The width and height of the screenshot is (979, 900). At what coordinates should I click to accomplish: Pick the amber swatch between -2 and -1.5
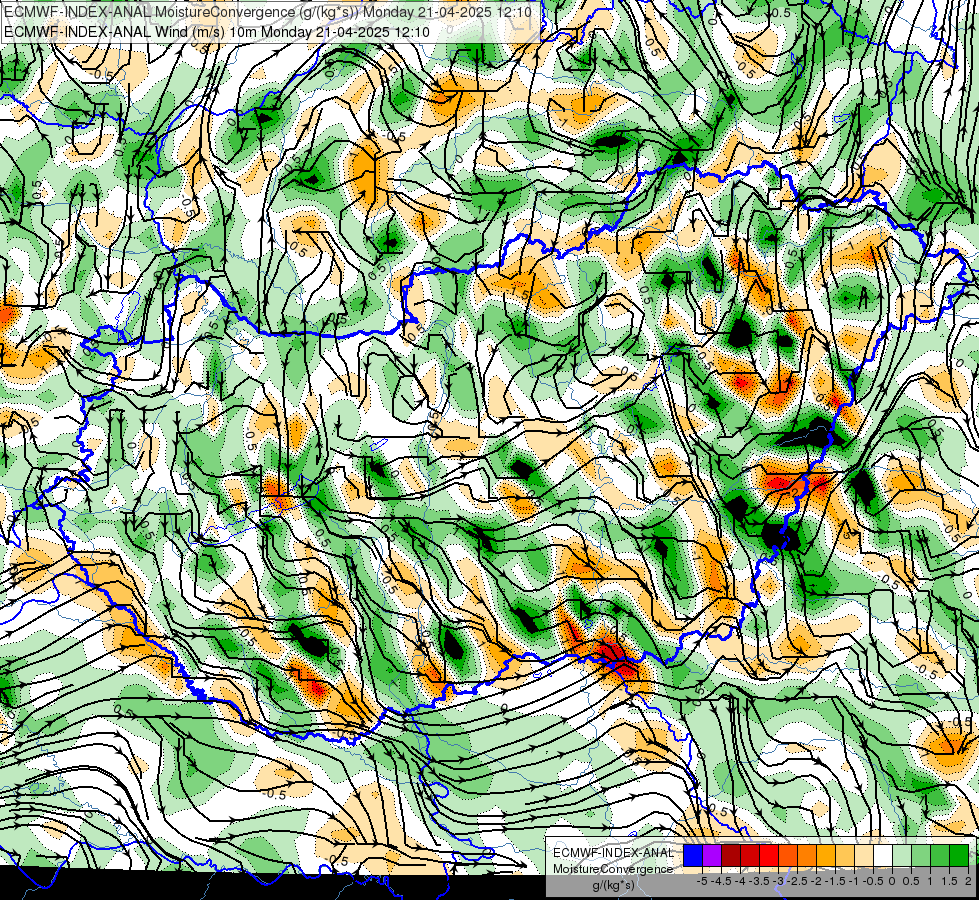pos(826,856)
